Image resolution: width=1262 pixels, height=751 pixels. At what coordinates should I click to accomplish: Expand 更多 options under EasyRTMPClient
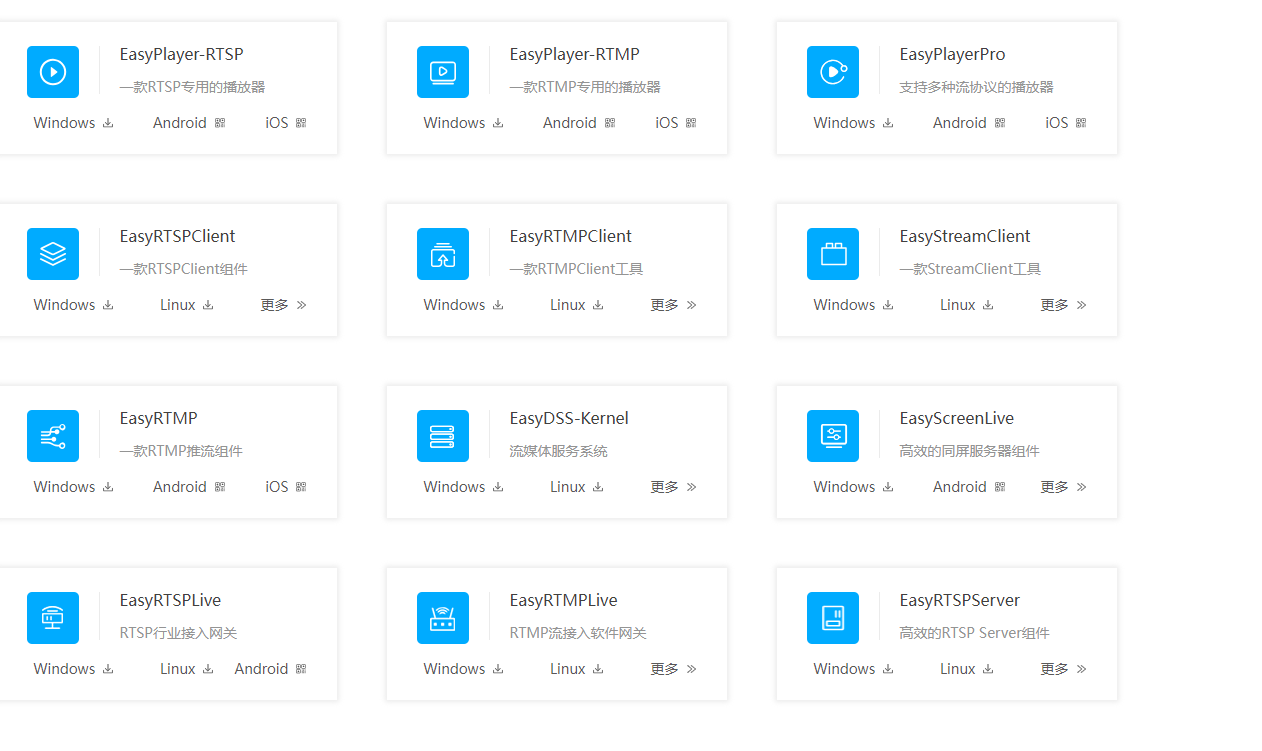(x=674, y=305)
